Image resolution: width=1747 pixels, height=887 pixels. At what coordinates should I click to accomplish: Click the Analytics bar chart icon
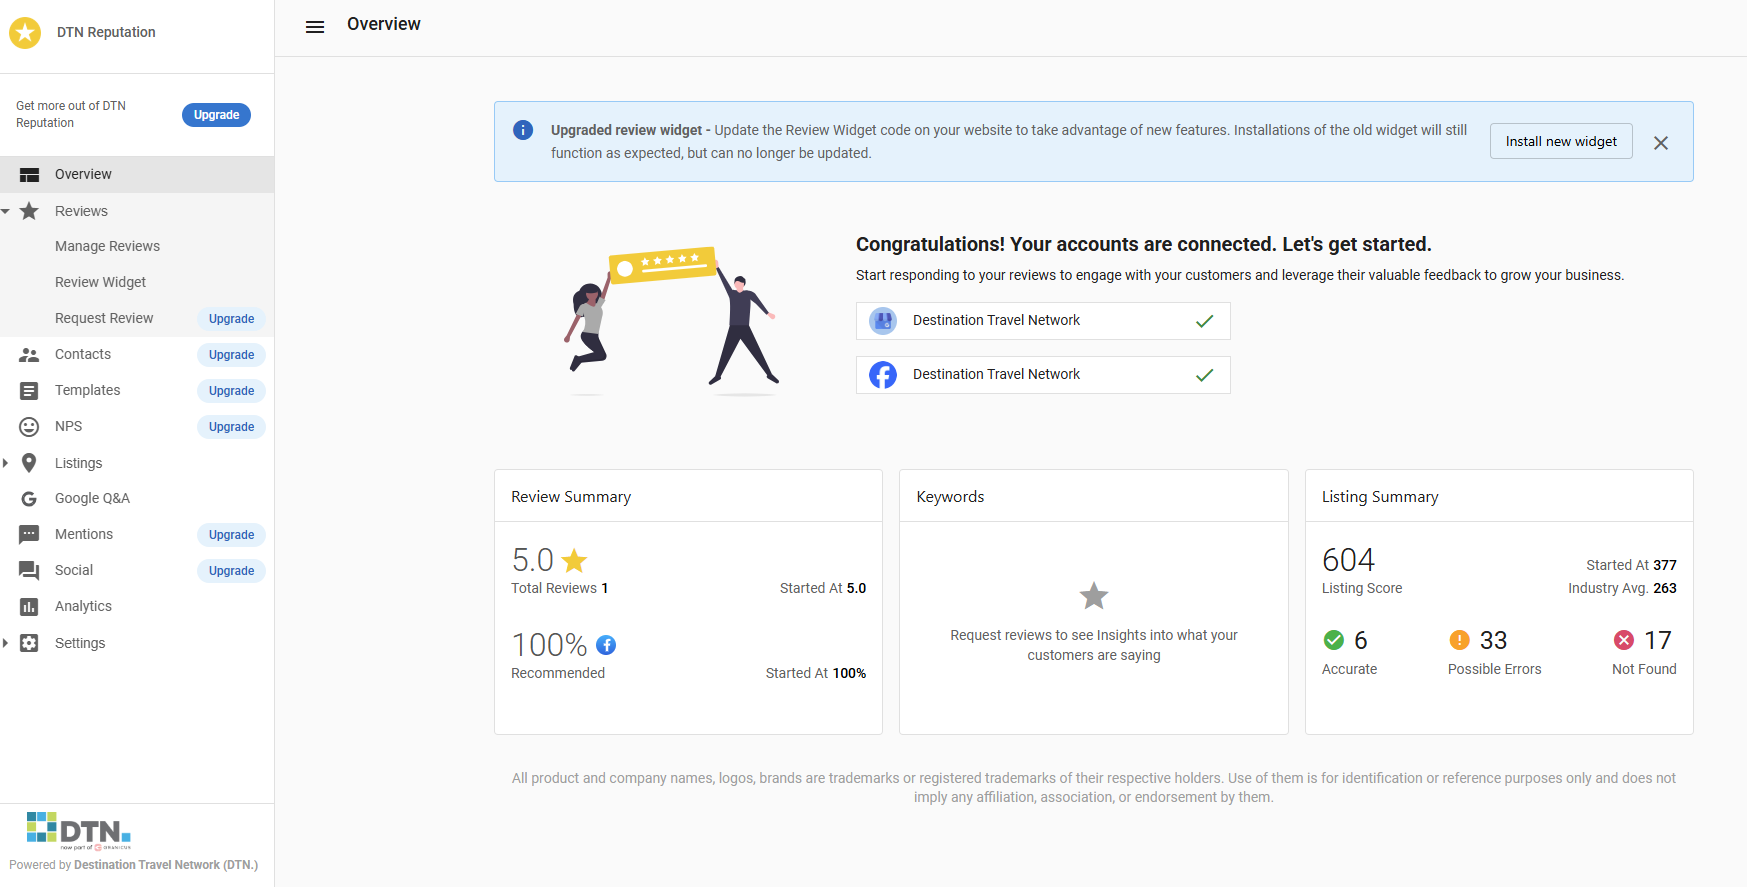coord(30,607)
